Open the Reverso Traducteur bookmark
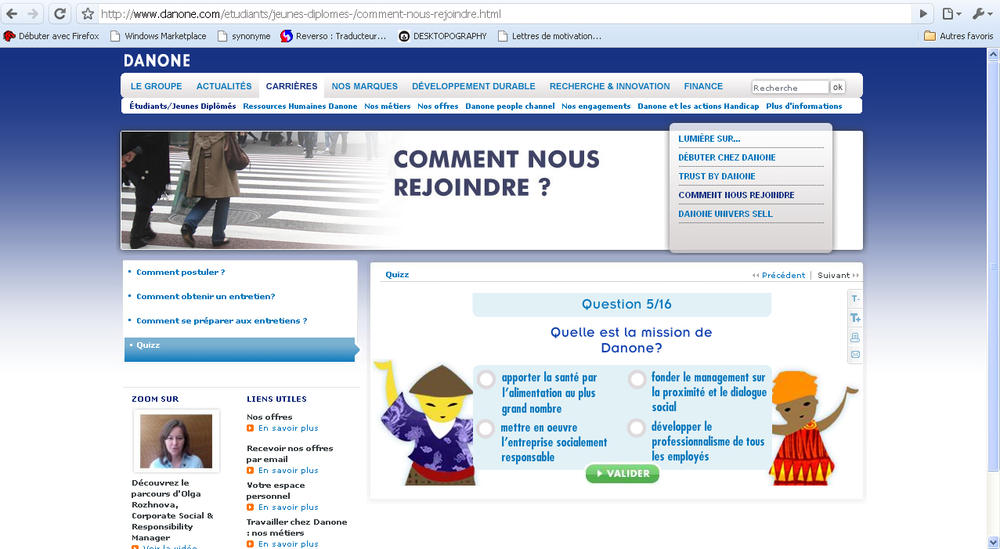 [x=334, y=36]
